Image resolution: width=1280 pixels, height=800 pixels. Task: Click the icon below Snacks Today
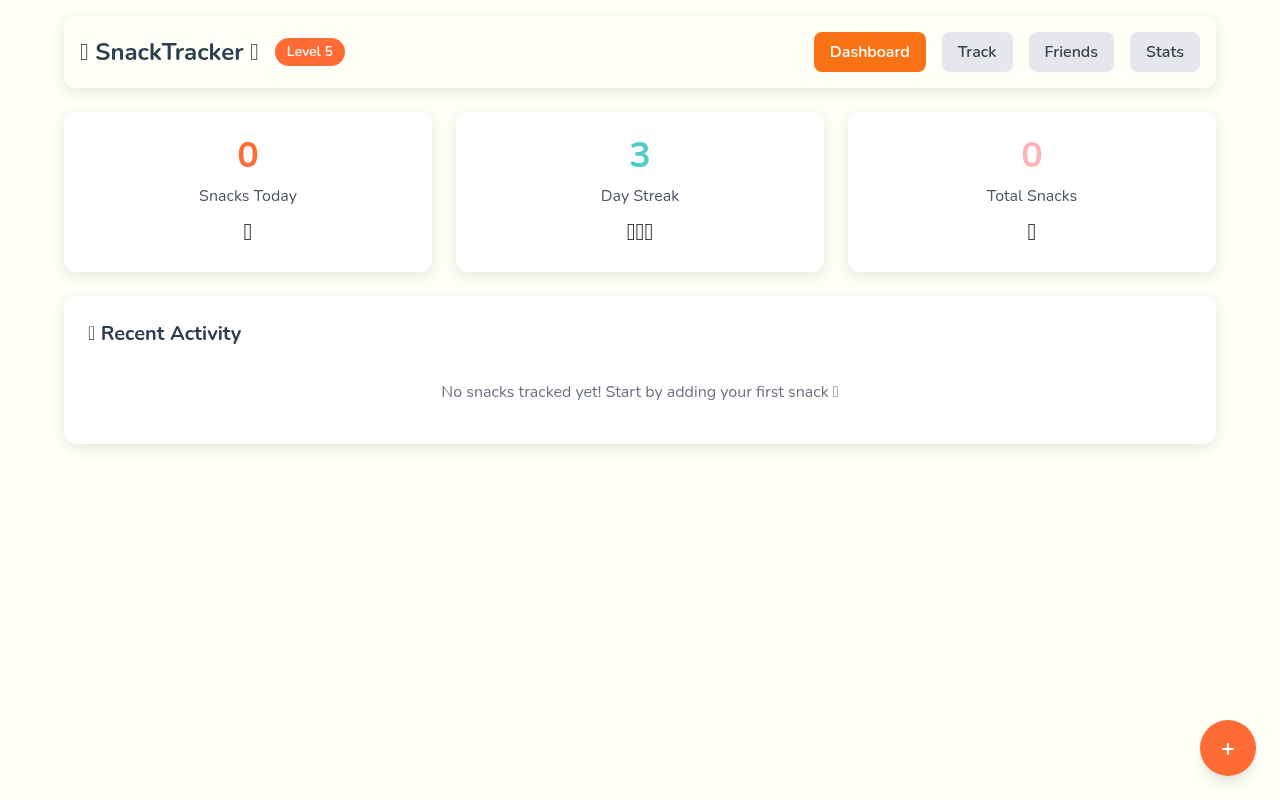click(248, 231)
